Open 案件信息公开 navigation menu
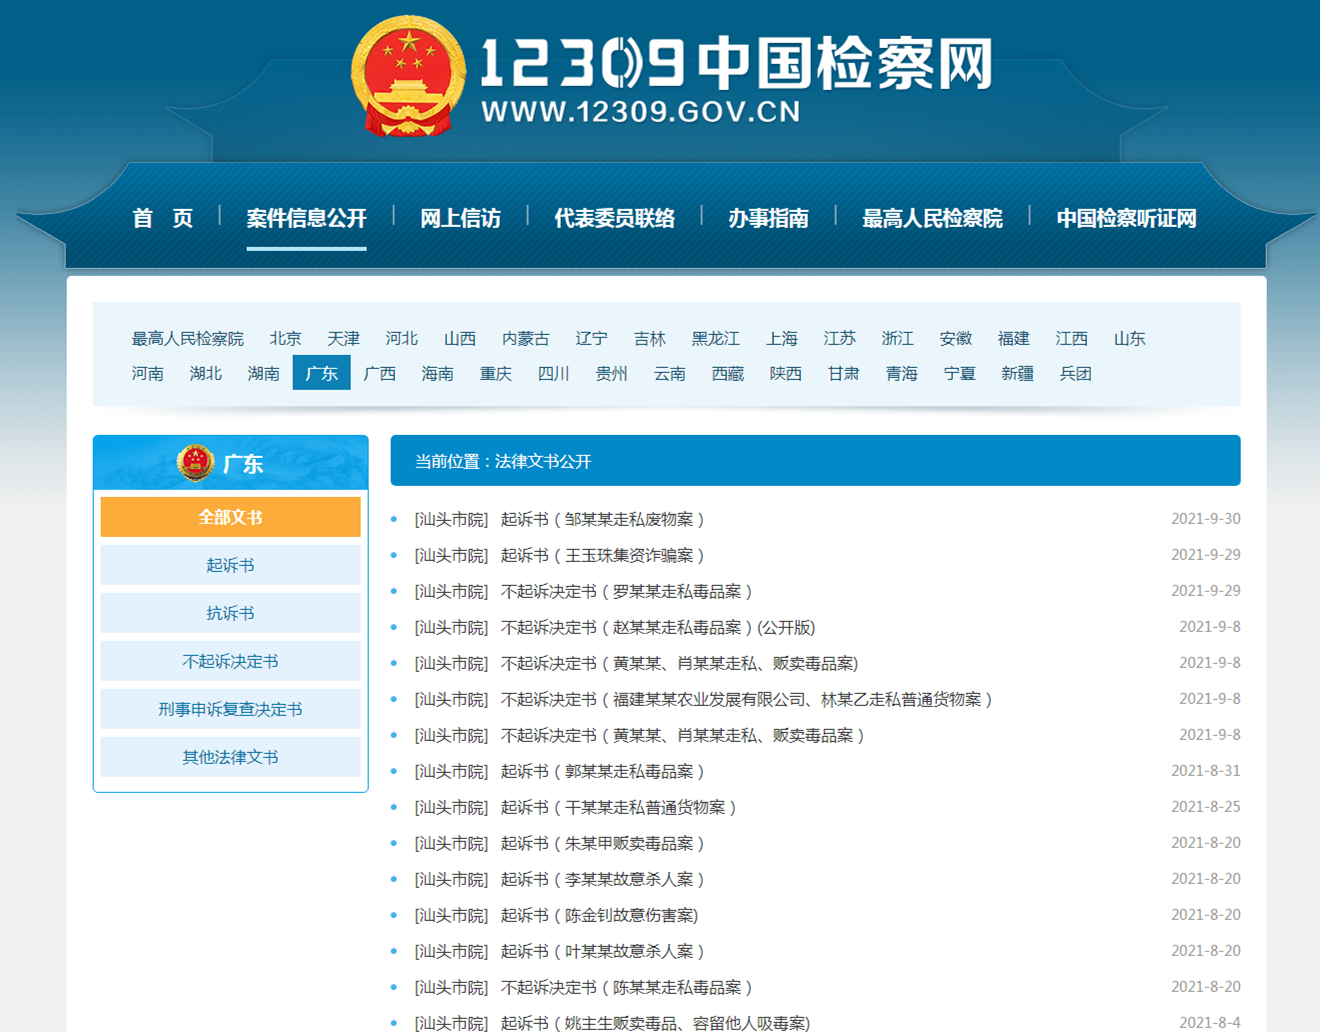Viewport: 1320px width, 1032px height. tap(306, 218)
